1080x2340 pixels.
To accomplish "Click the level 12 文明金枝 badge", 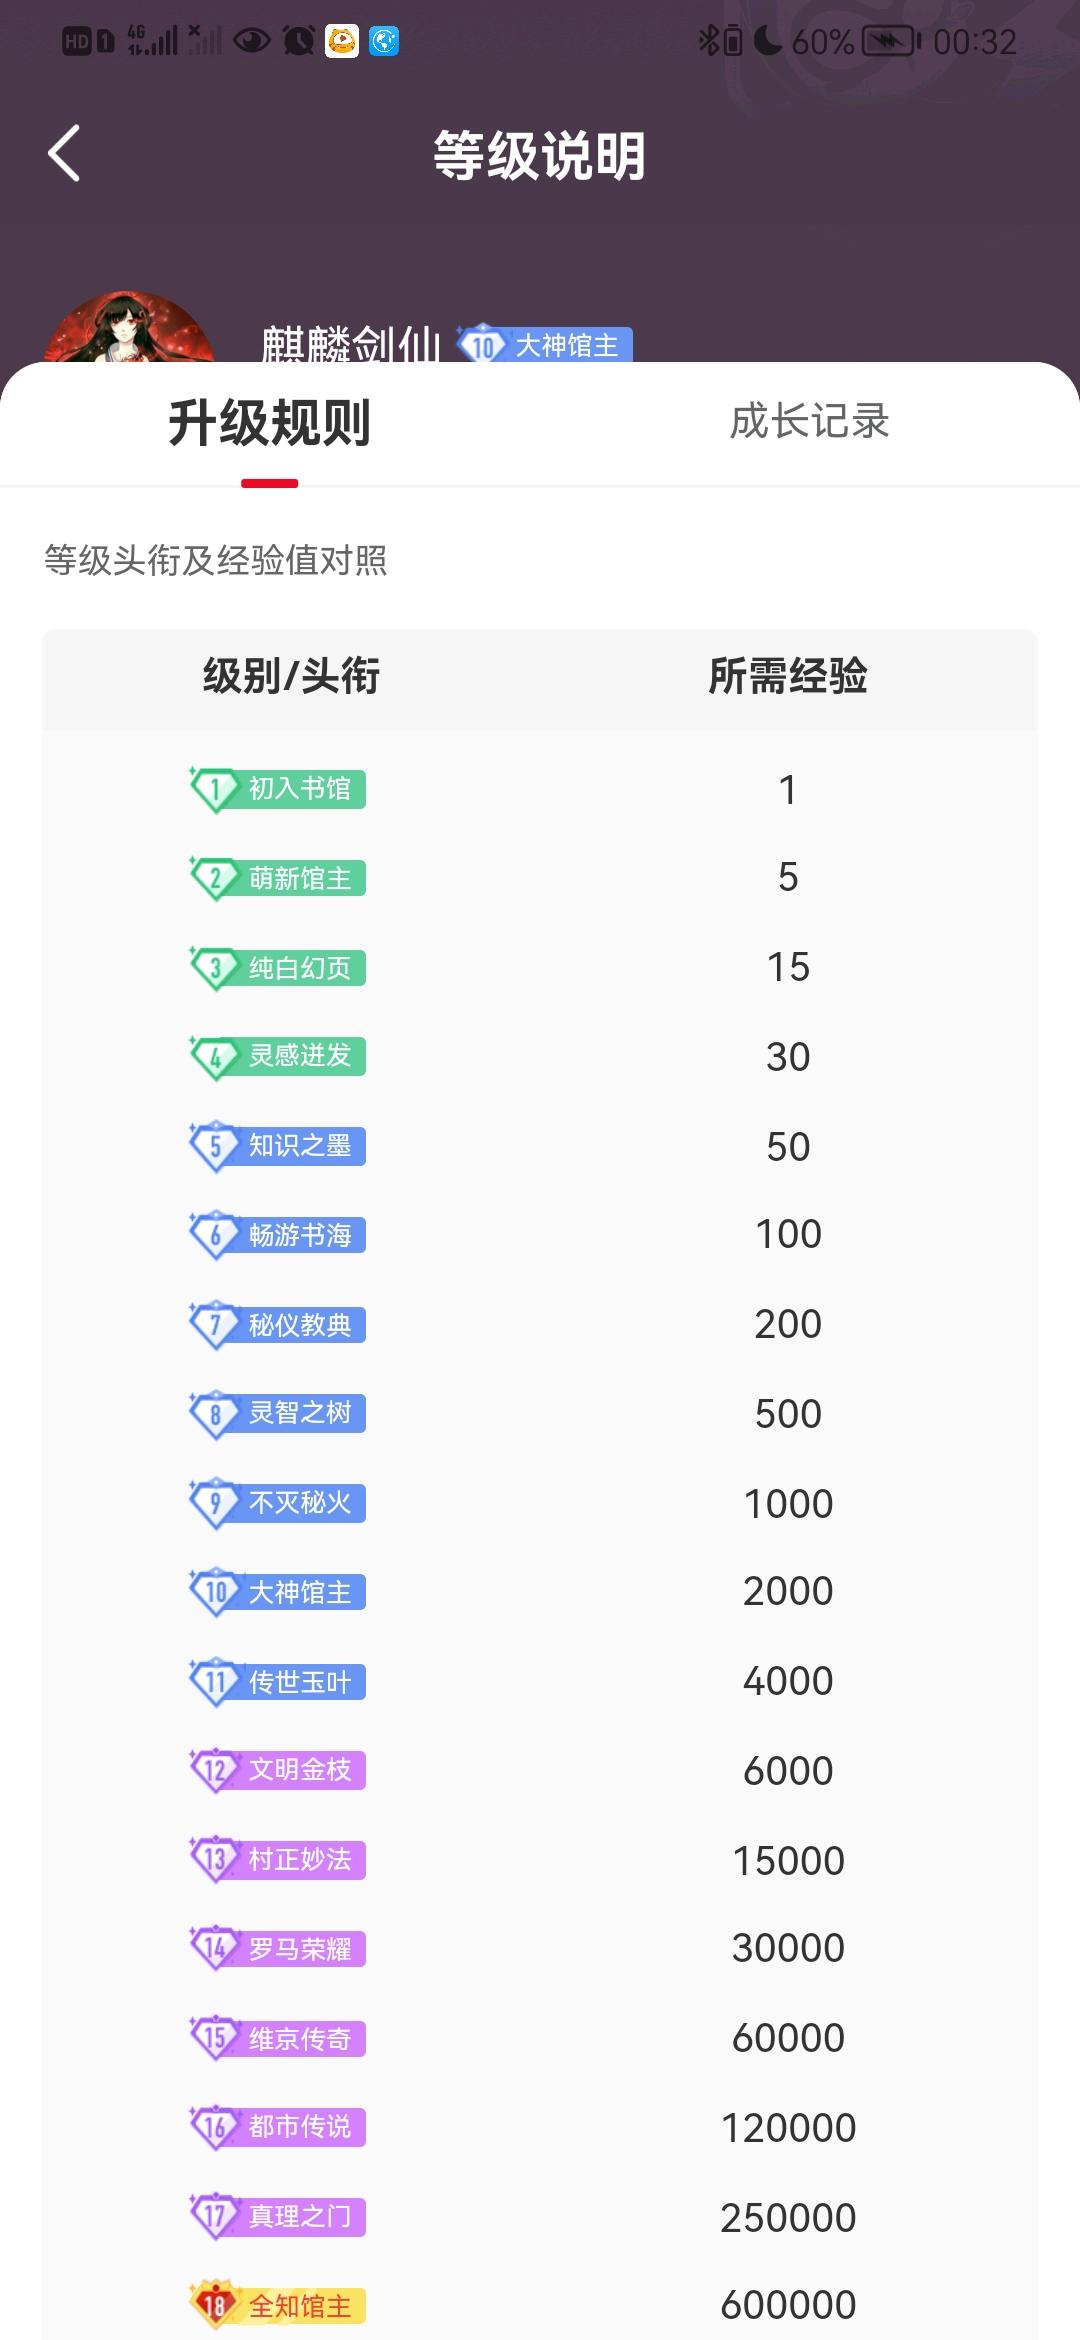I will (277, 1770).
